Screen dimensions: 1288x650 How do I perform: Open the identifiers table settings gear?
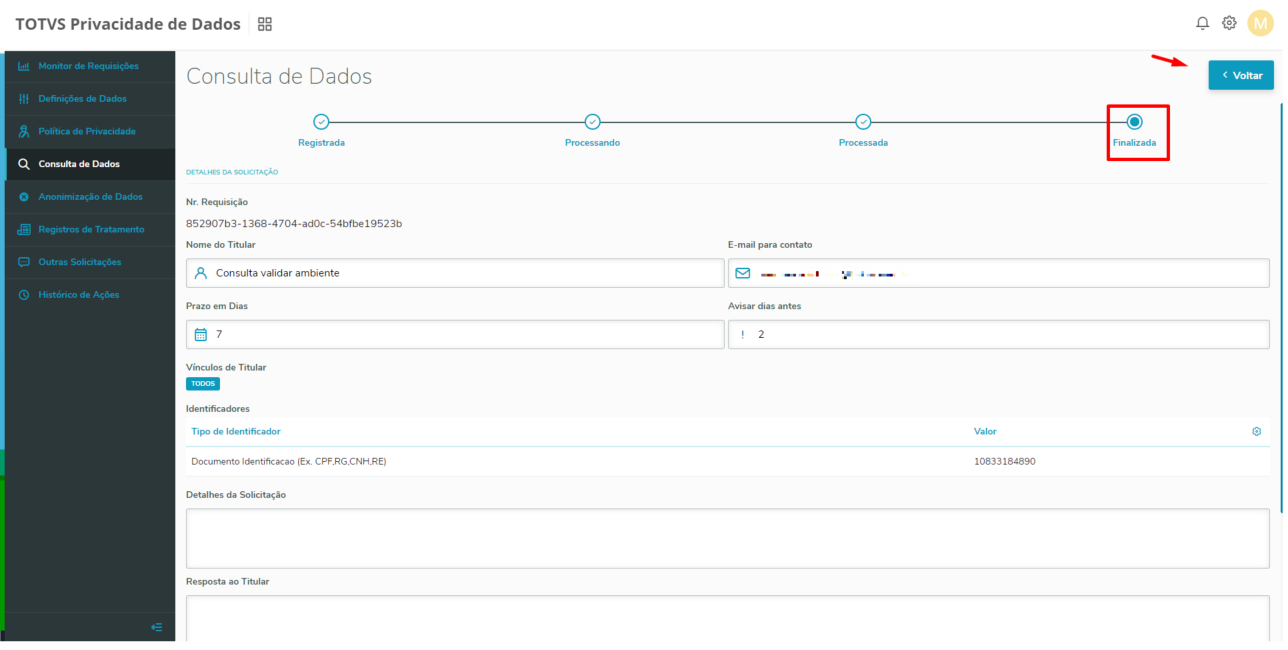(1257, 432)
